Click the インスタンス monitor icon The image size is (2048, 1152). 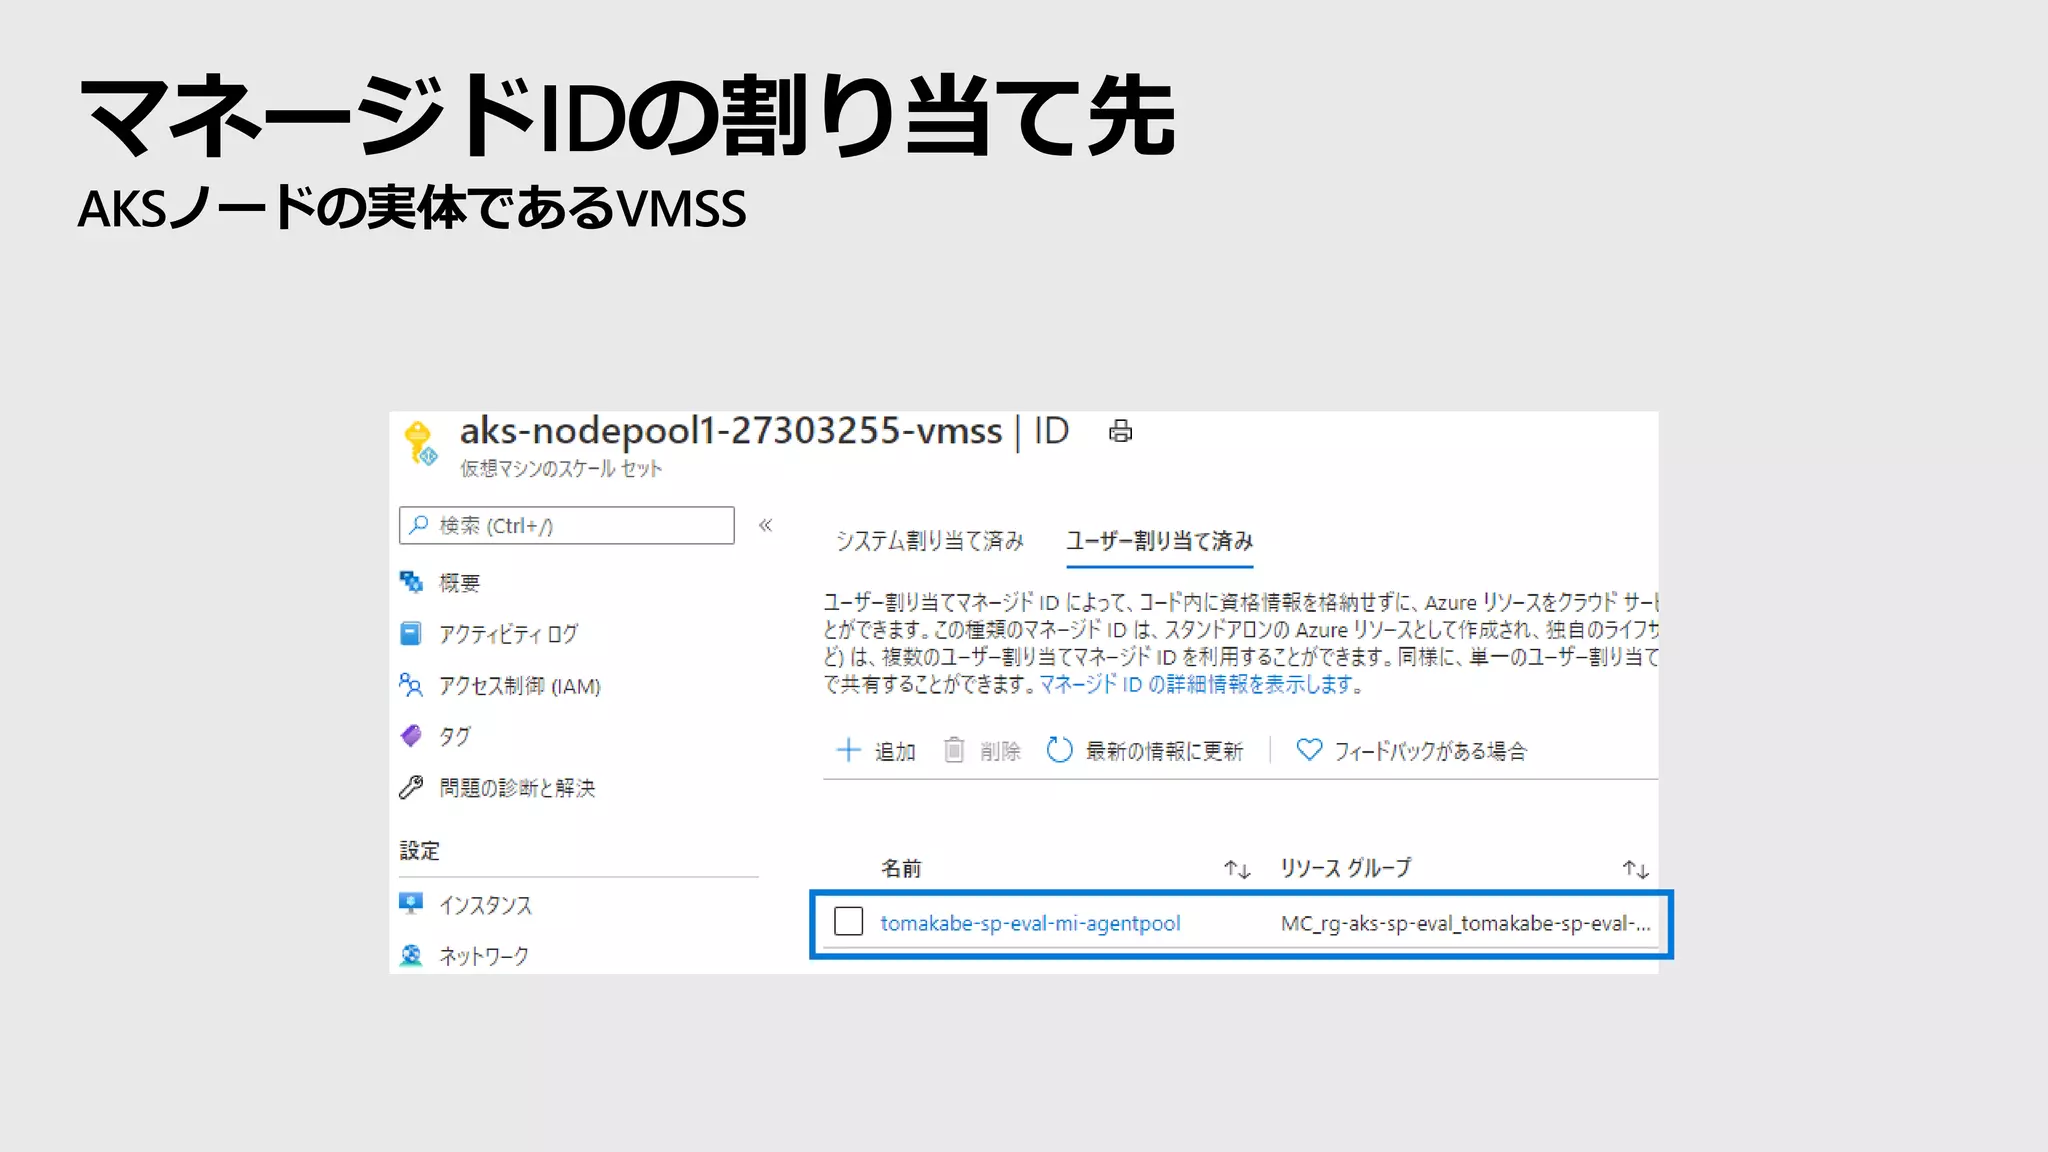tap(411, 904)
